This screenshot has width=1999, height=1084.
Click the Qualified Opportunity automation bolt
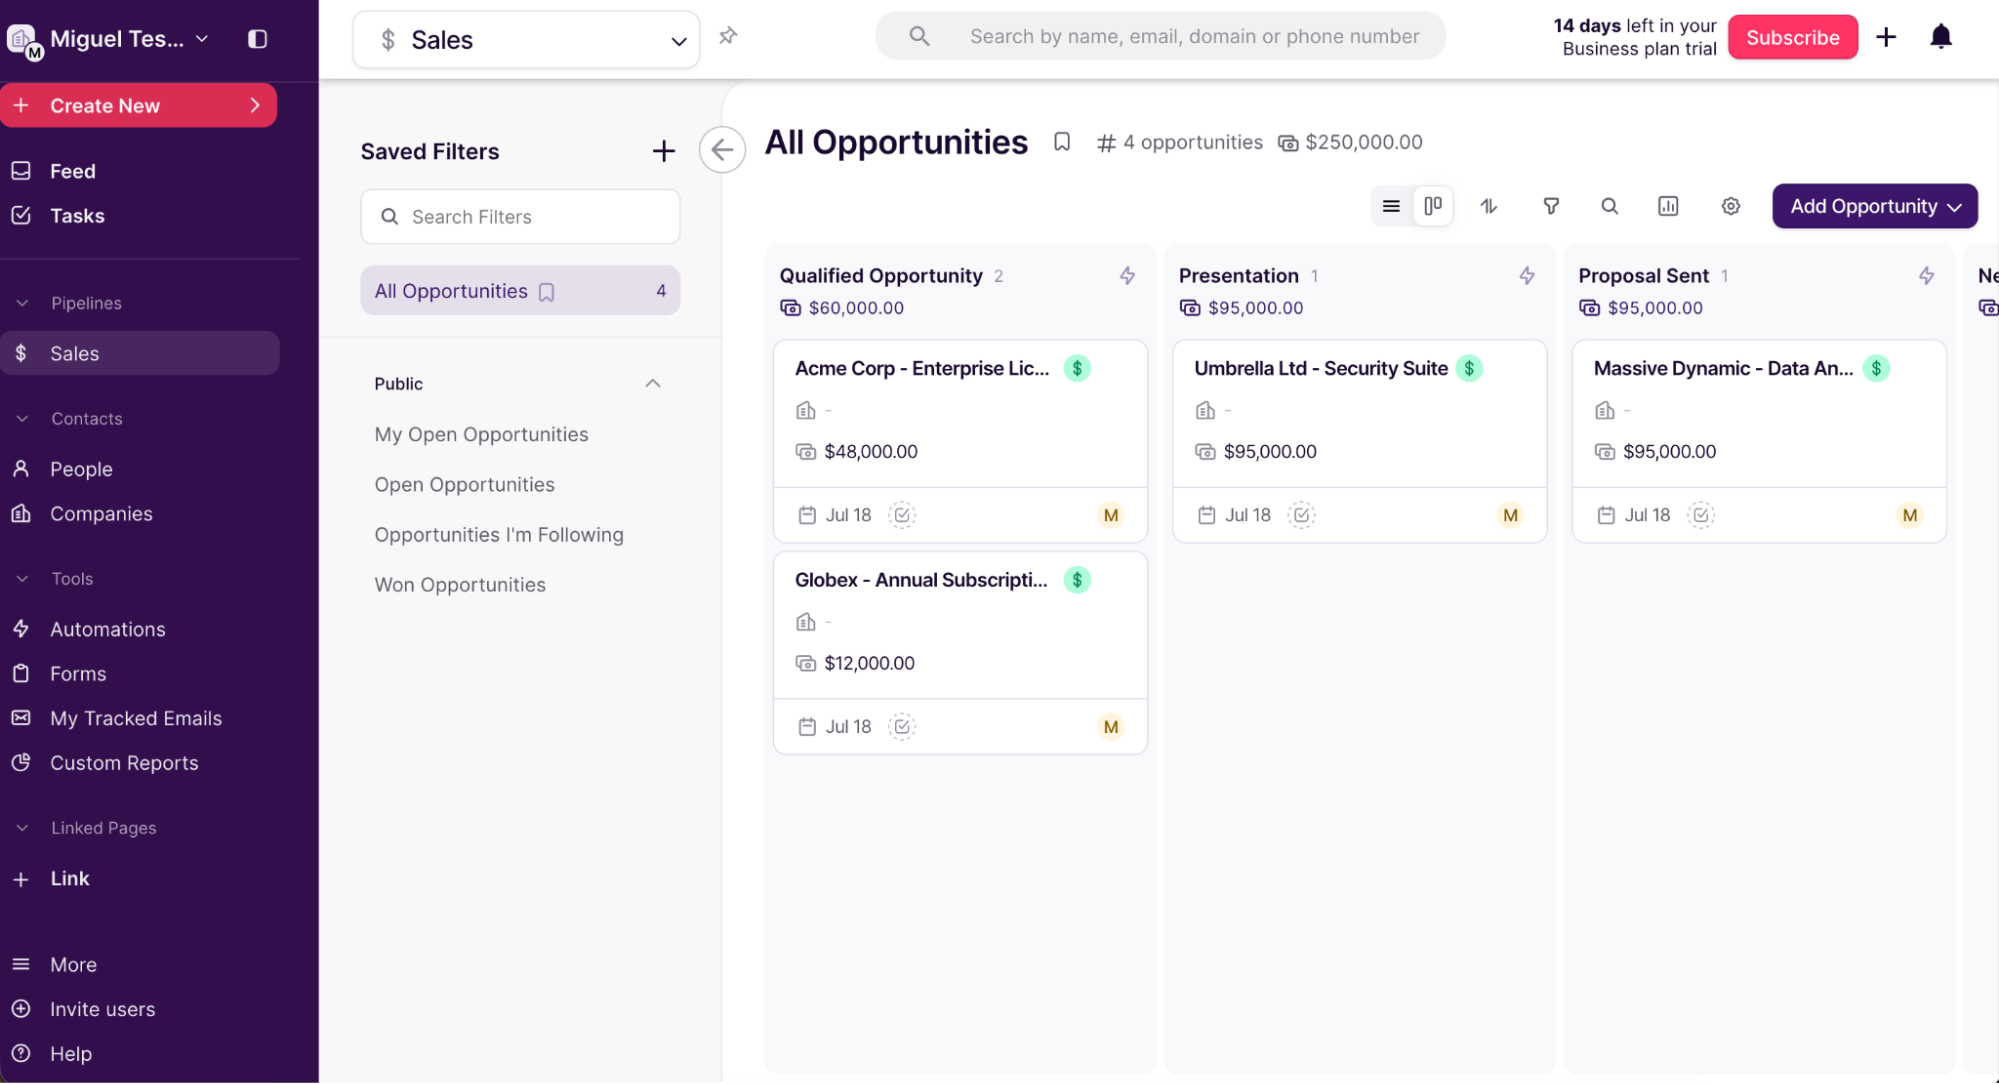[x=1127, y=276]
